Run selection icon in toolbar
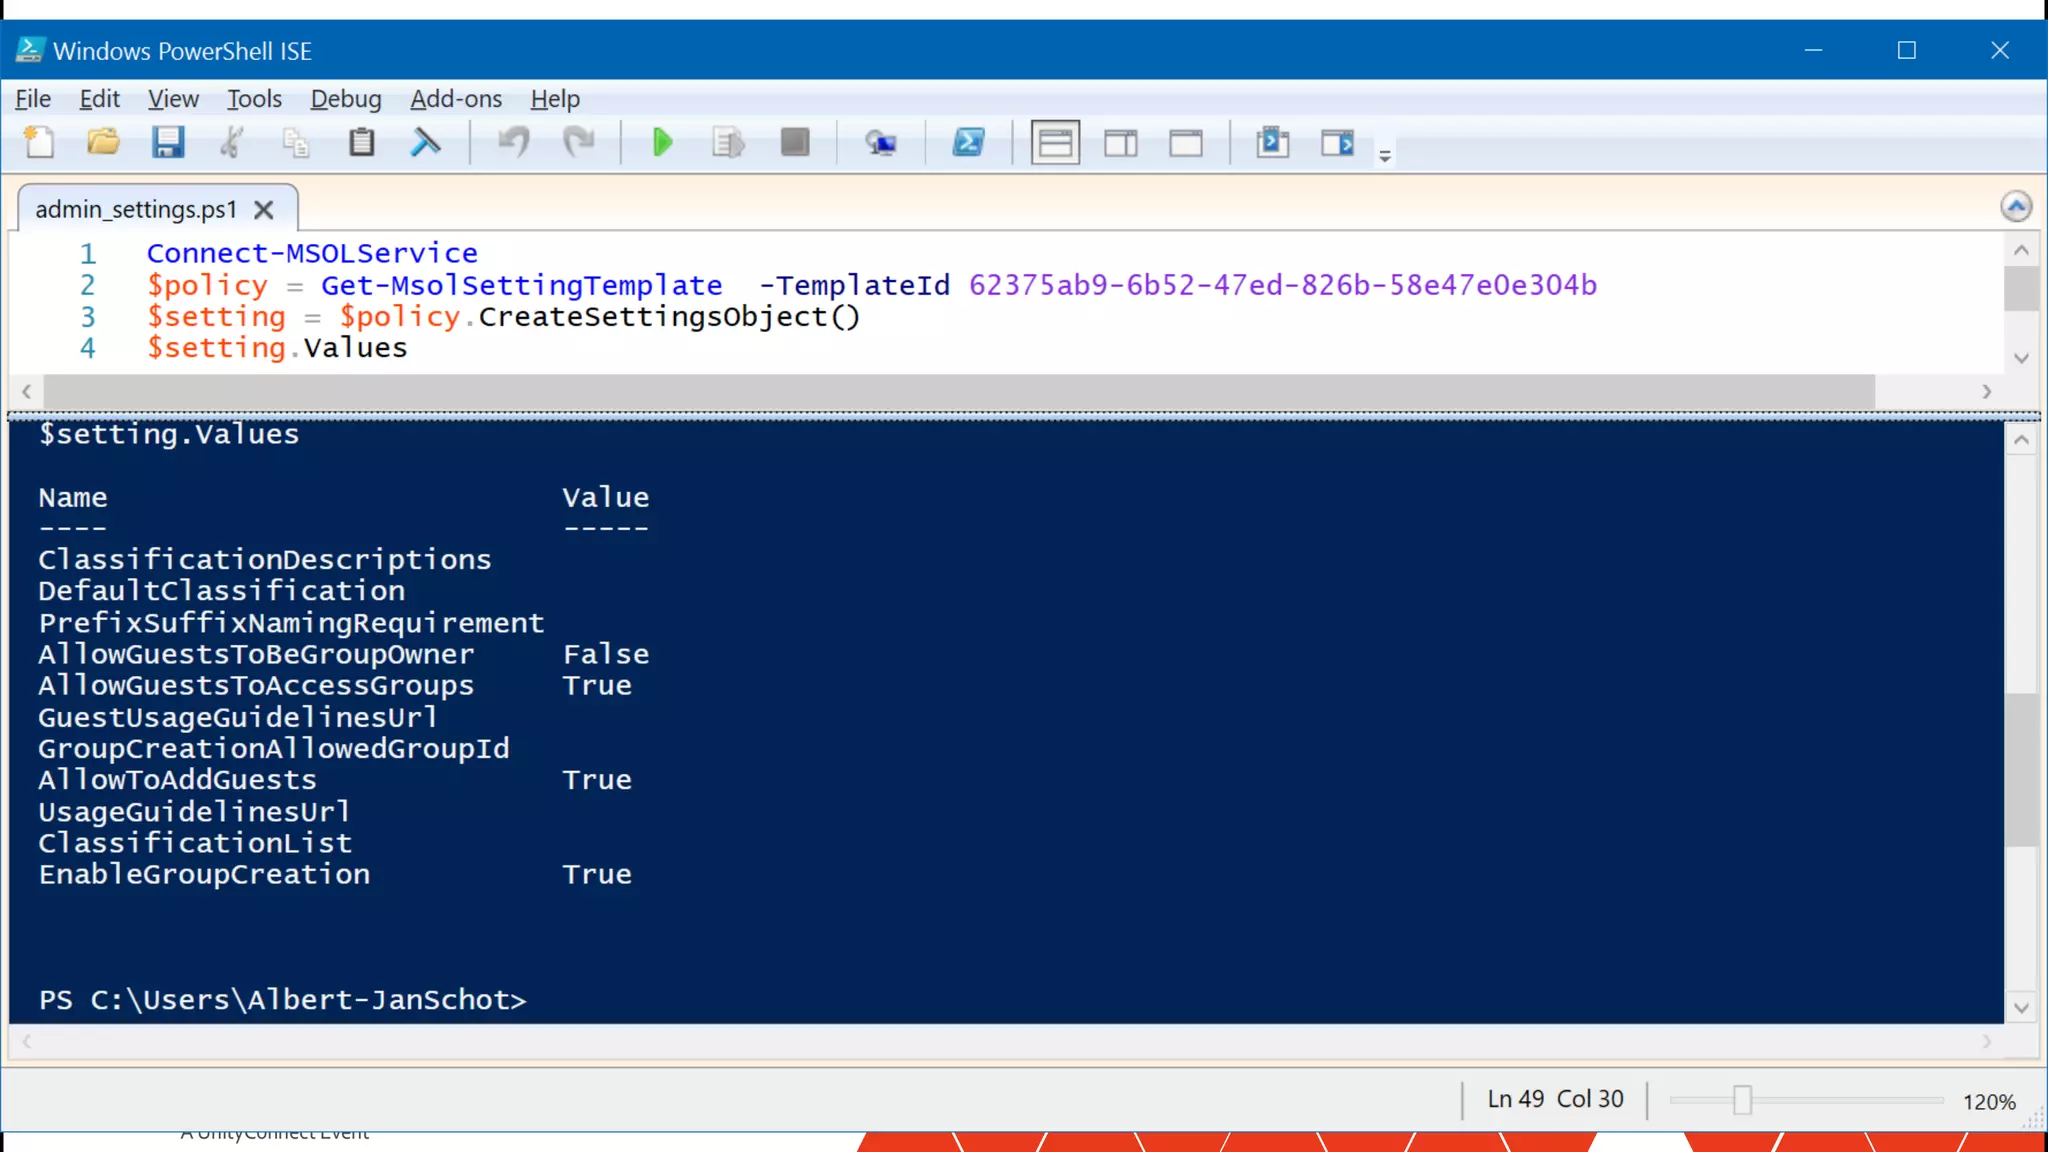The height and width of the screenshot is (1152, 2048). pyautogui.click(x=728, y=143)
